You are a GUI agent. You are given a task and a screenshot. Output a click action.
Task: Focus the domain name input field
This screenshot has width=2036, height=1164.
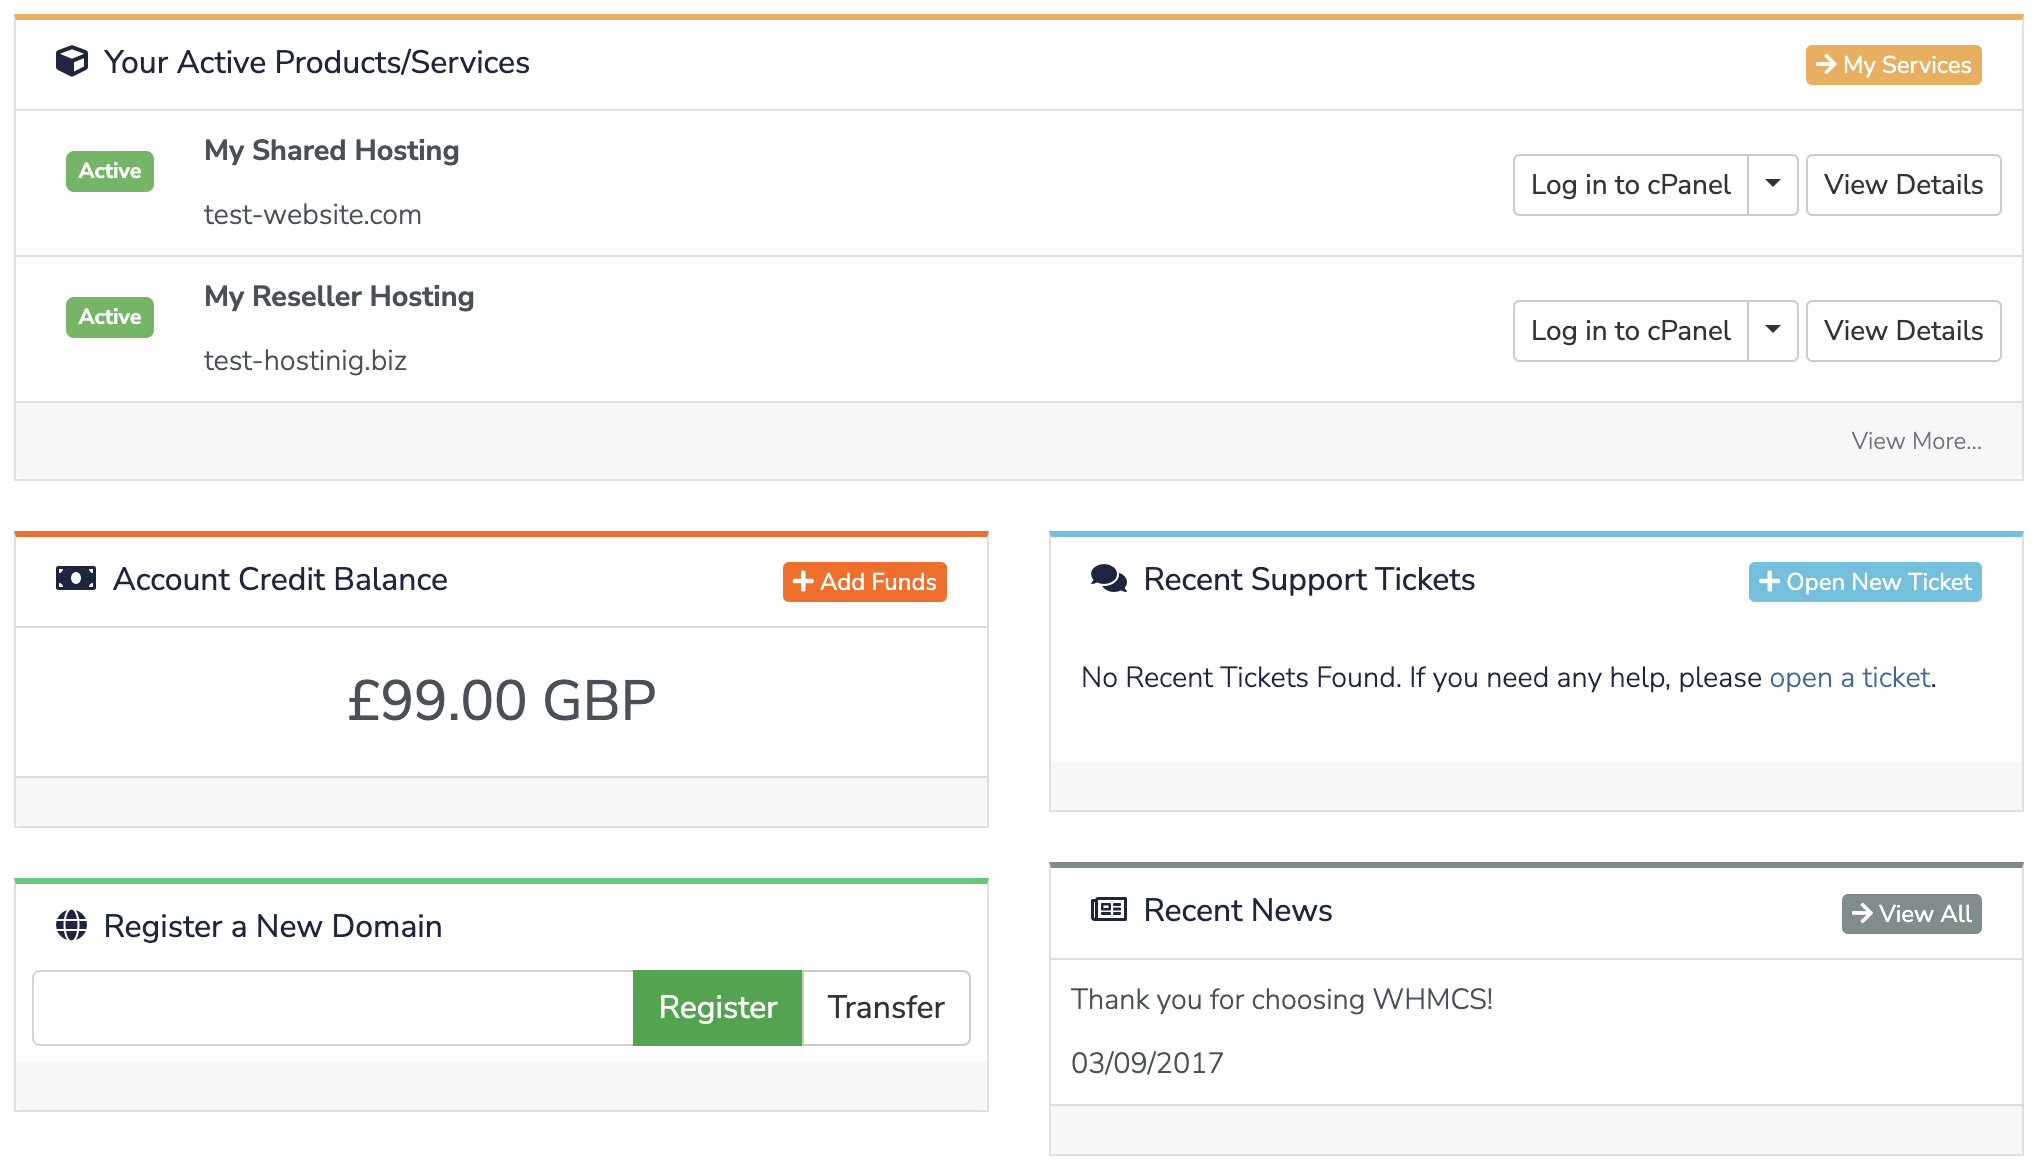point(333,1007)
